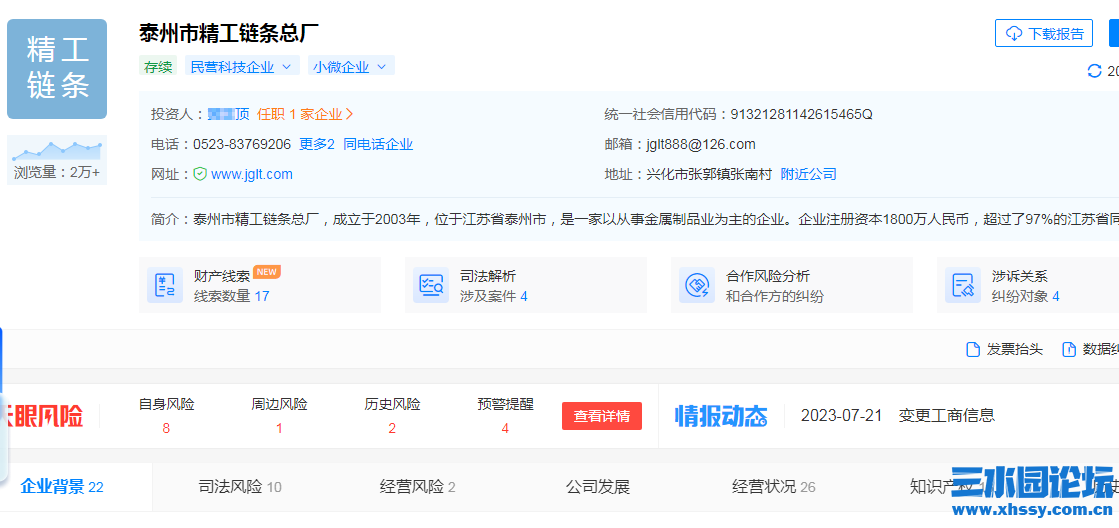Click the 涉诉关系 icon
This screenshot has height=528, width=1119.
(963, 285)
